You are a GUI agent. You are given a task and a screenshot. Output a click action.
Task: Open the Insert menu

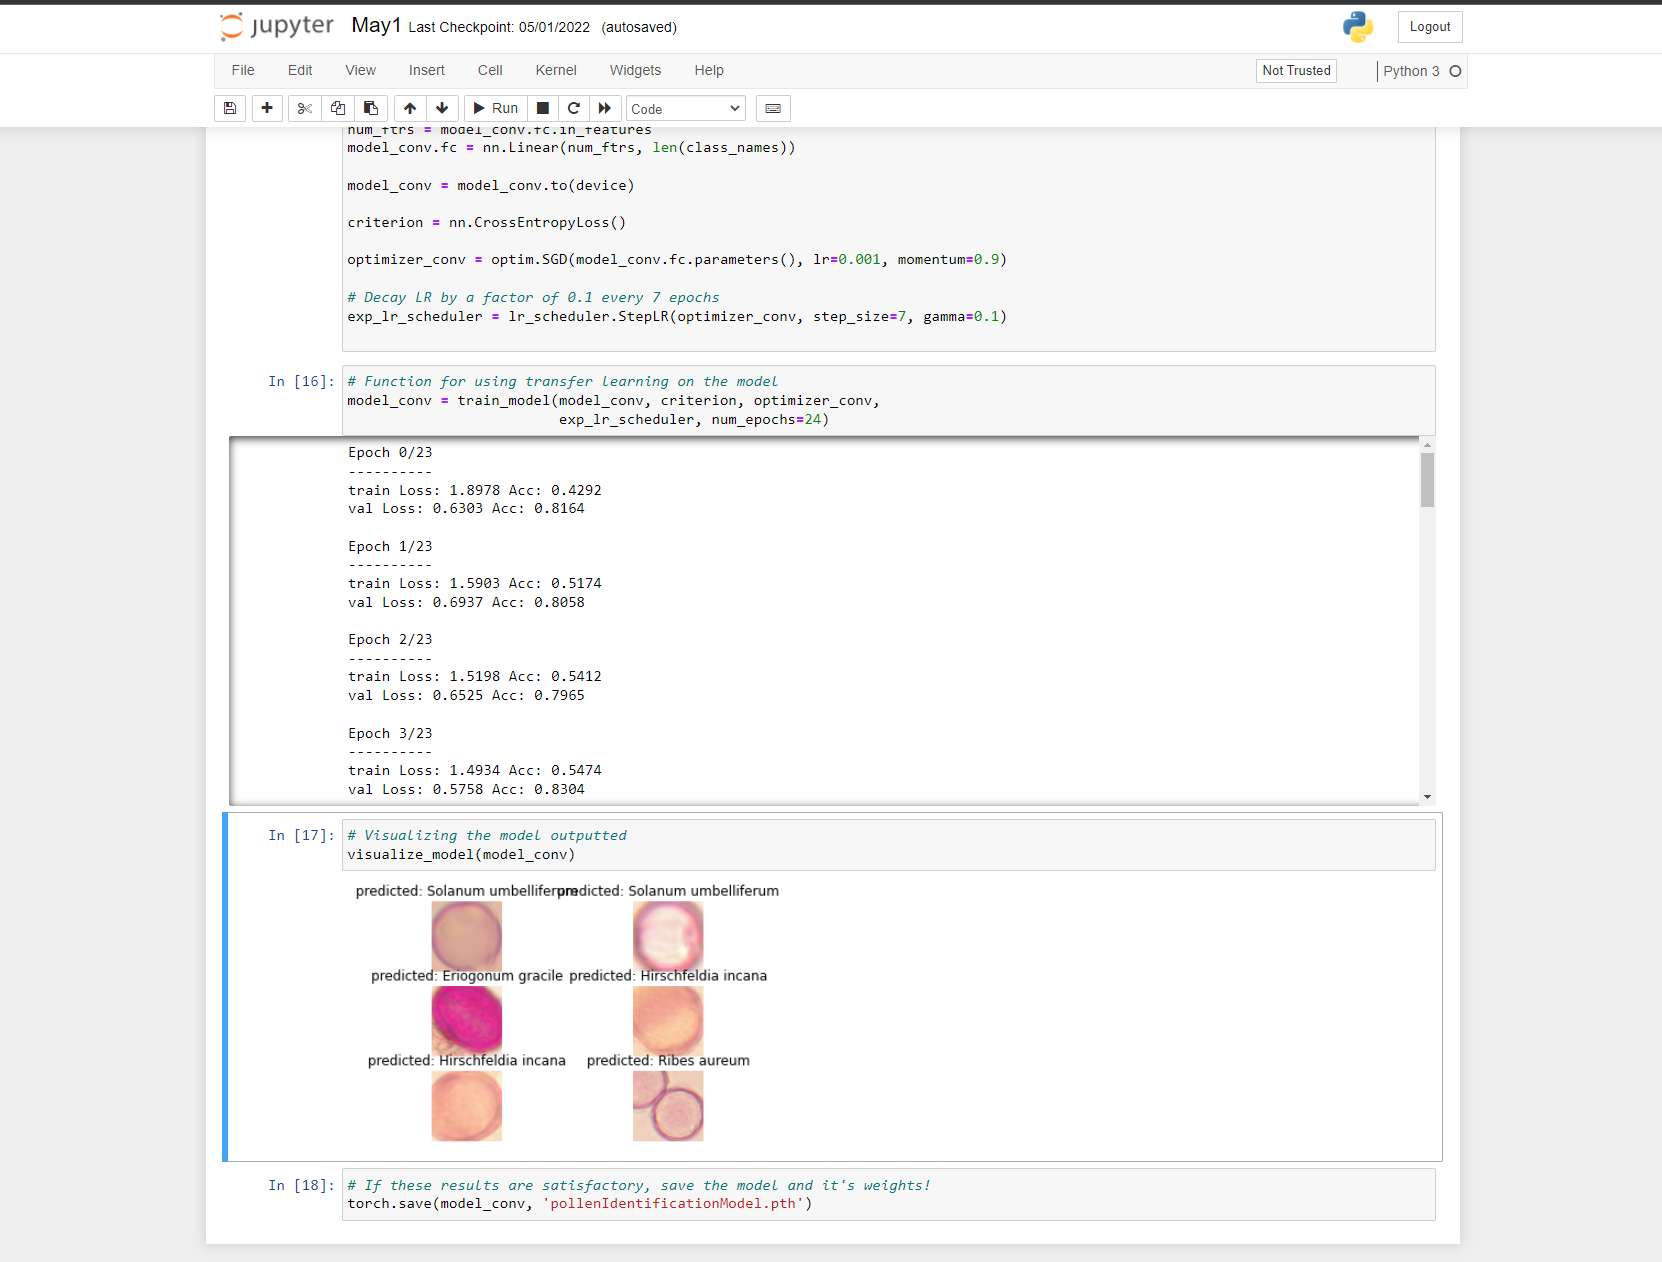pyautogui.click(x=427, y=70)
